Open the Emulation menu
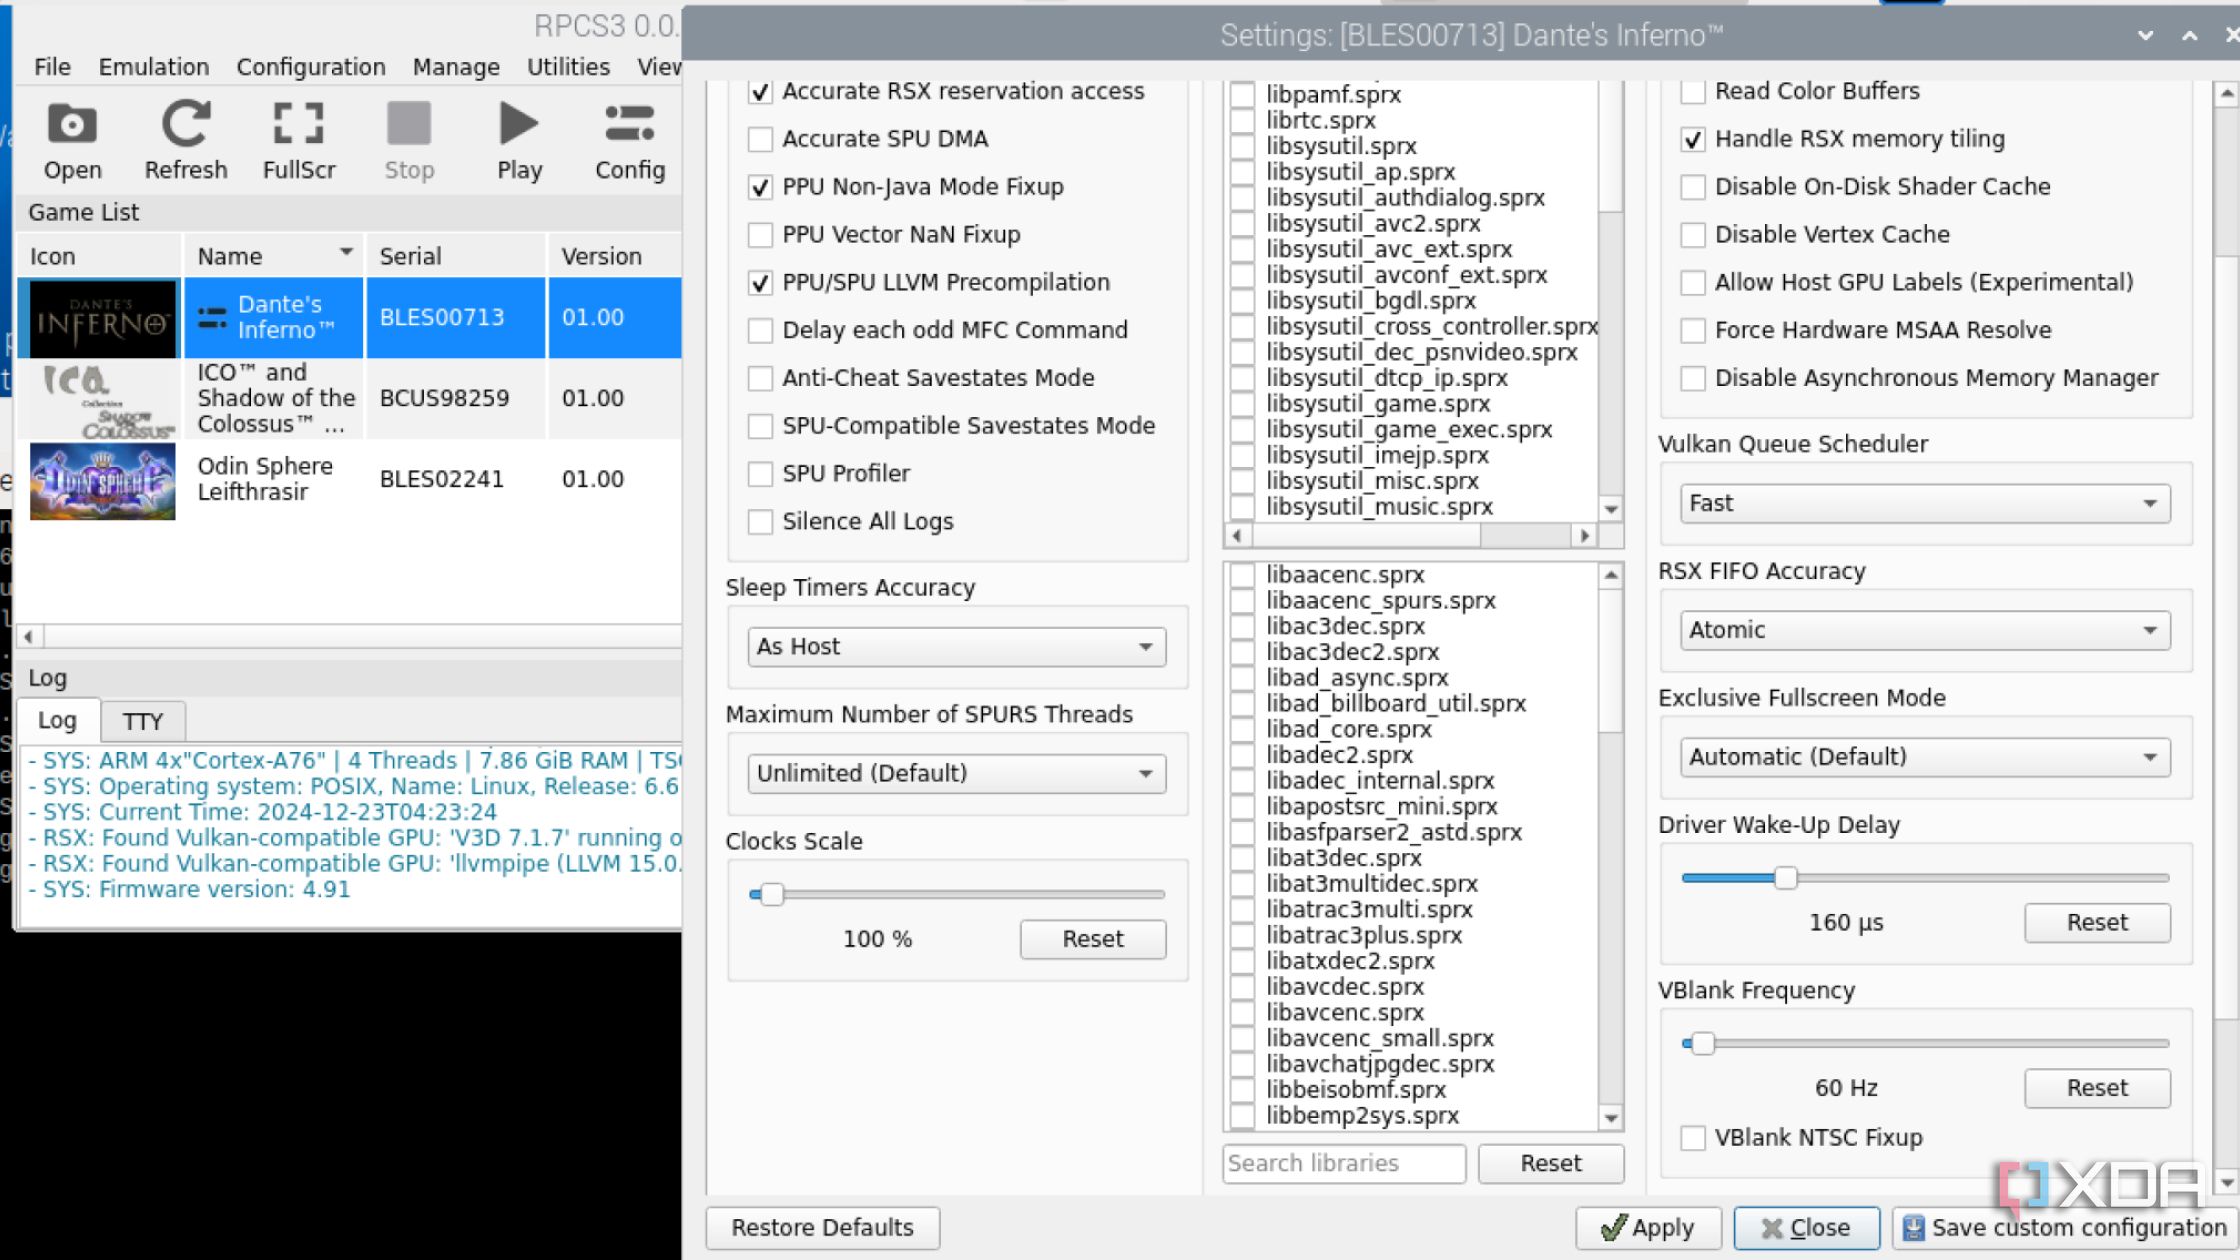Screen dimensions: 2240x1260 (x=154, y=67)
